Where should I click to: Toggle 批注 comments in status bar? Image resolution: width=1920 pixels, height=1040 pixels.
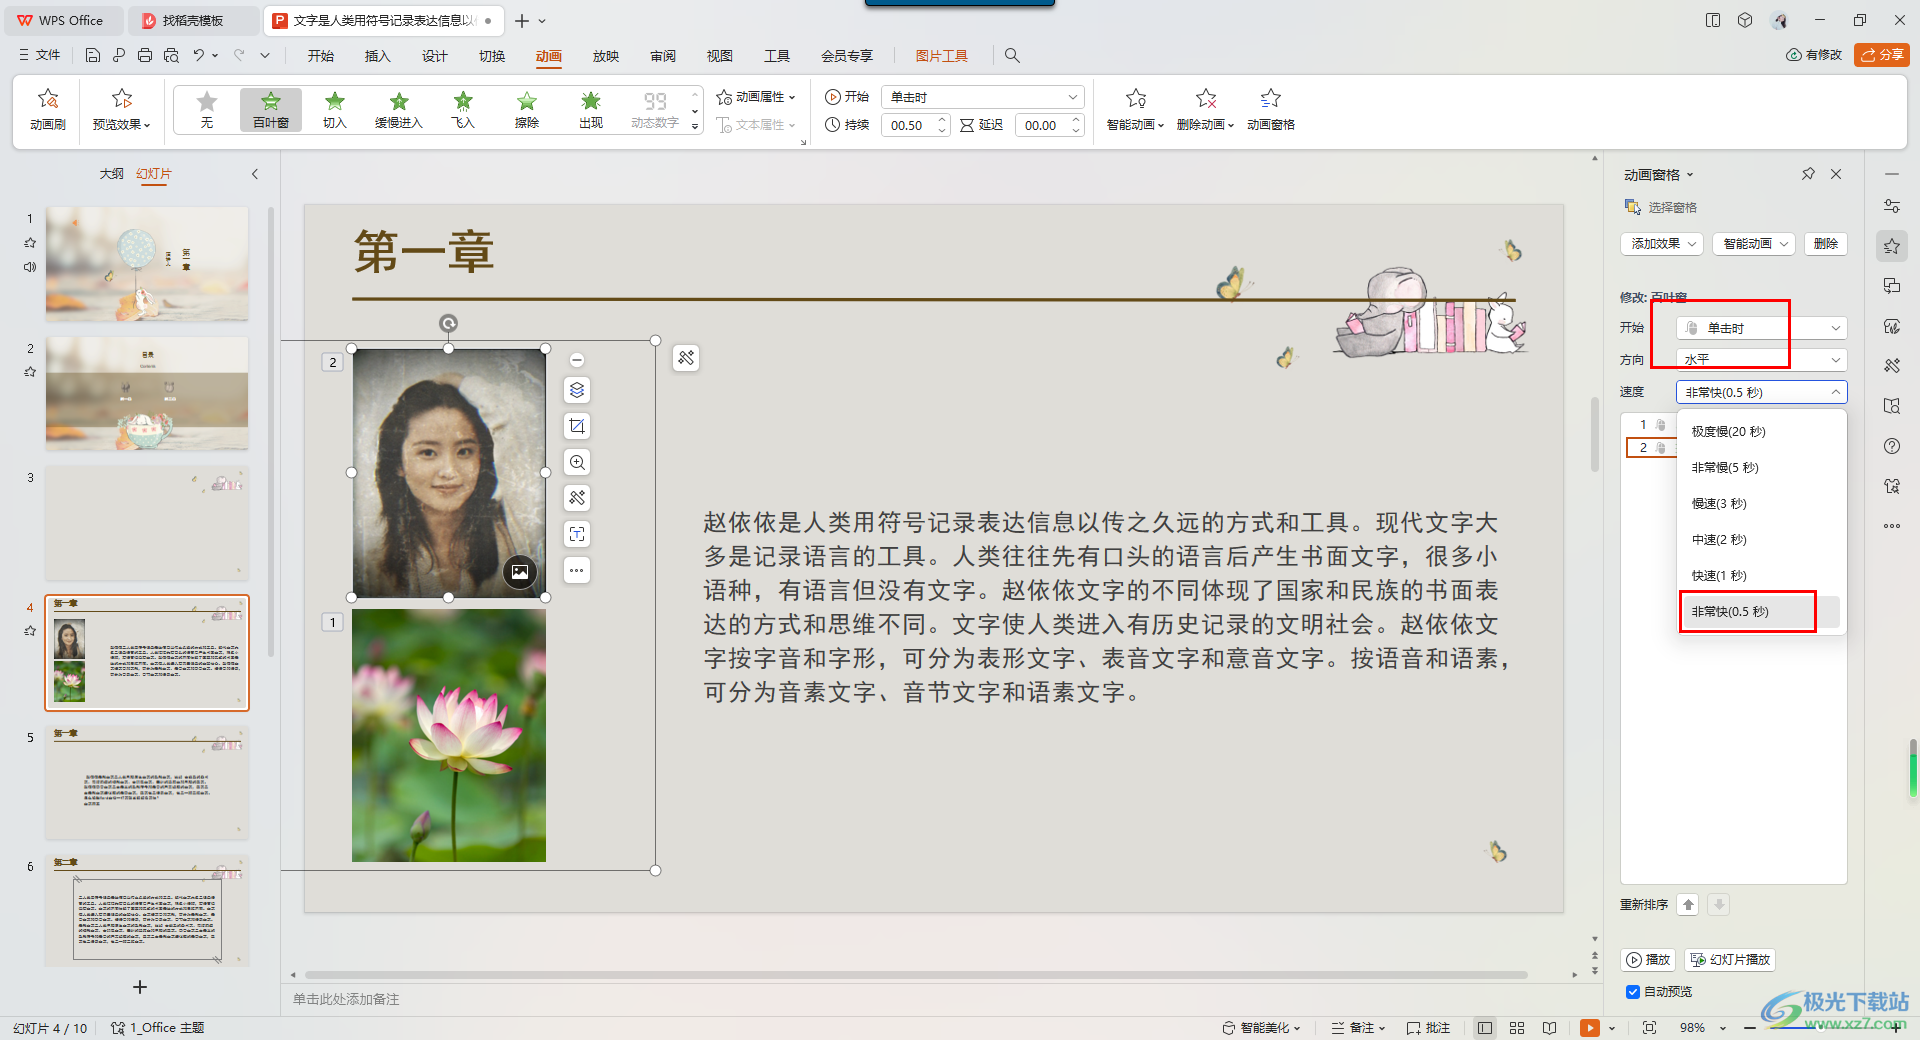tap(1428, 1028)
